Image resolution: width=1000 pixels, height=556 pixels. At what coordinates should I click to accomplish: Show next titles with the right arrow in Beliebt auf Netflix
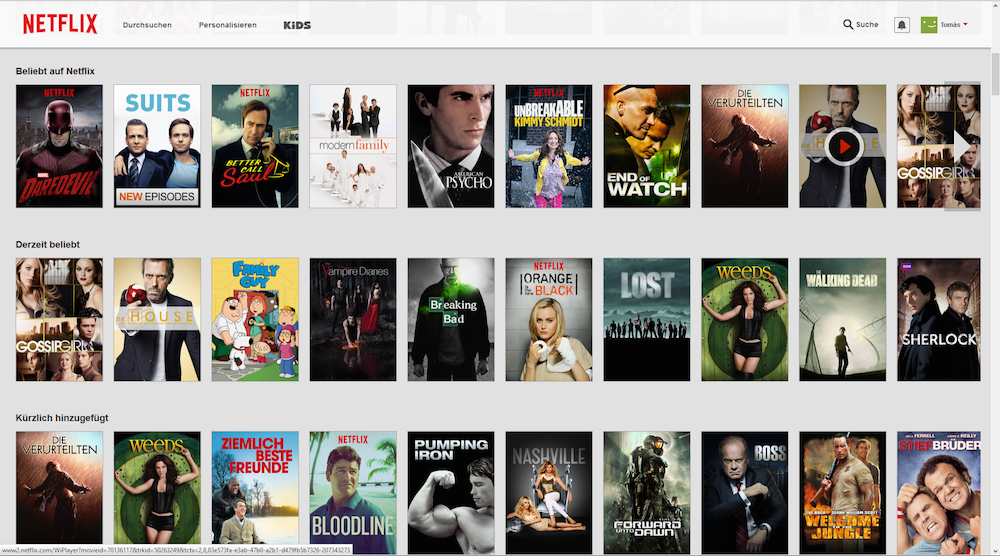(x=962, y=147)
